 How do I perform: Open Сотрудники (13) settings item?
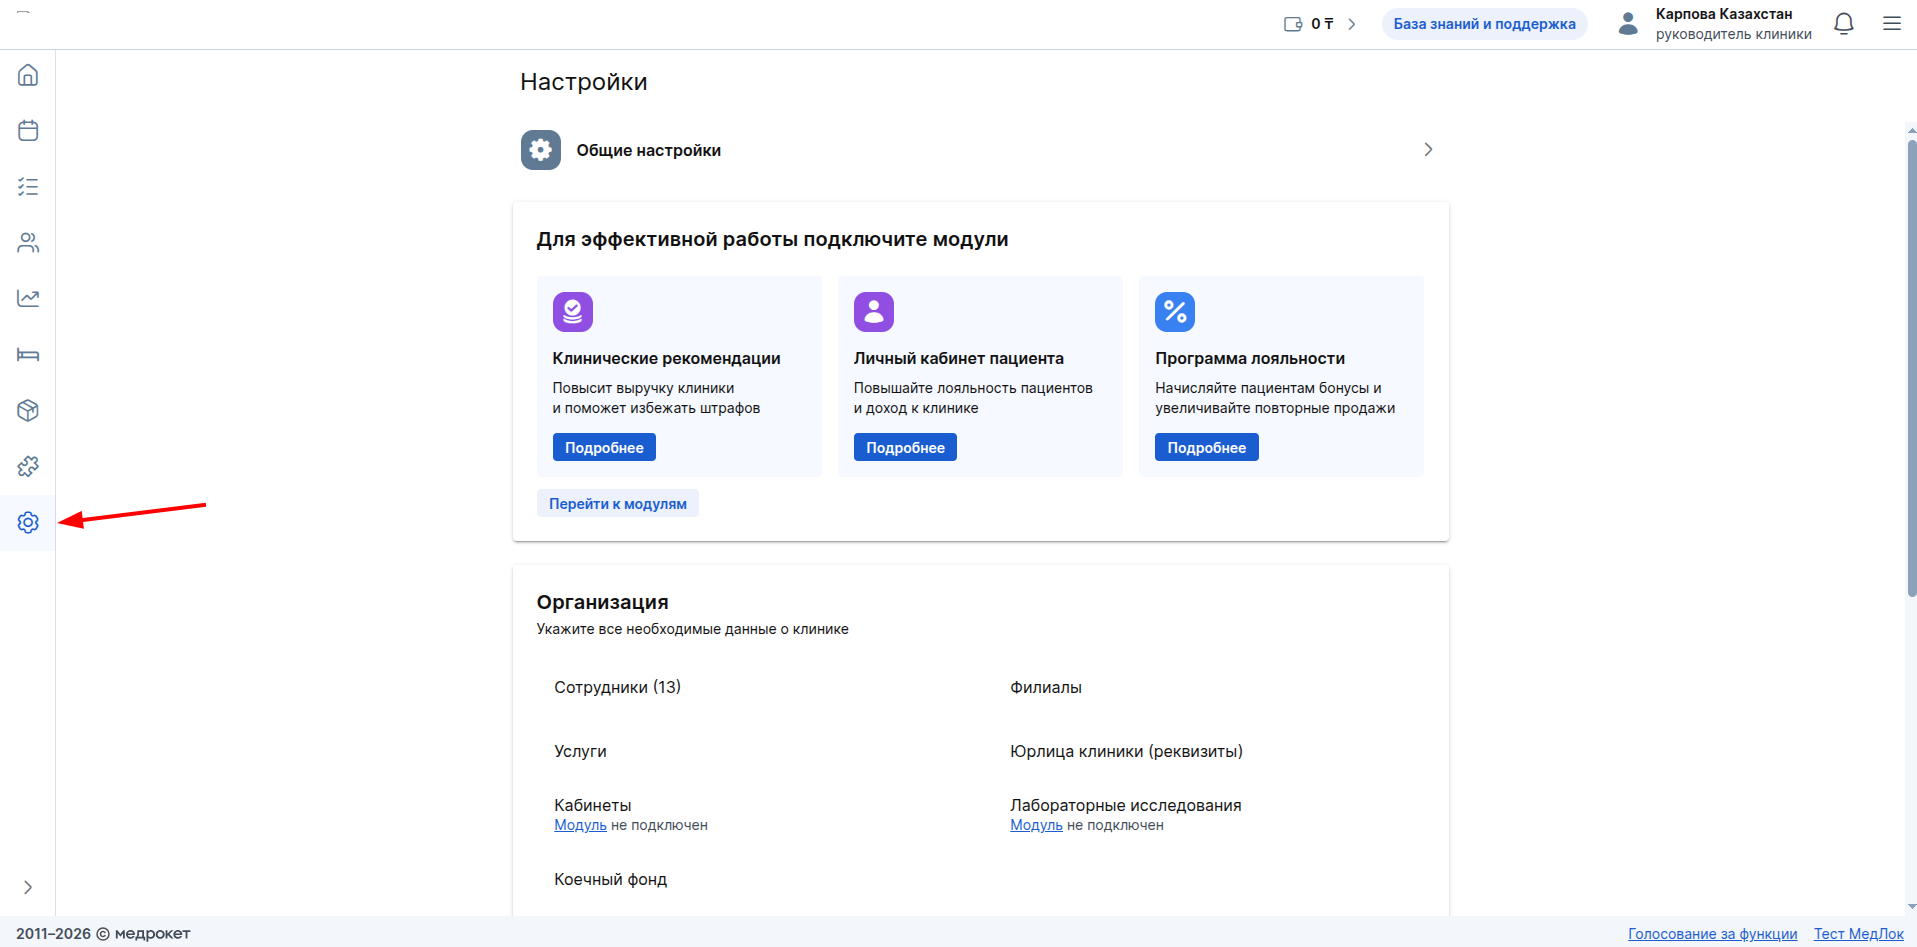[x=617, y=687]
